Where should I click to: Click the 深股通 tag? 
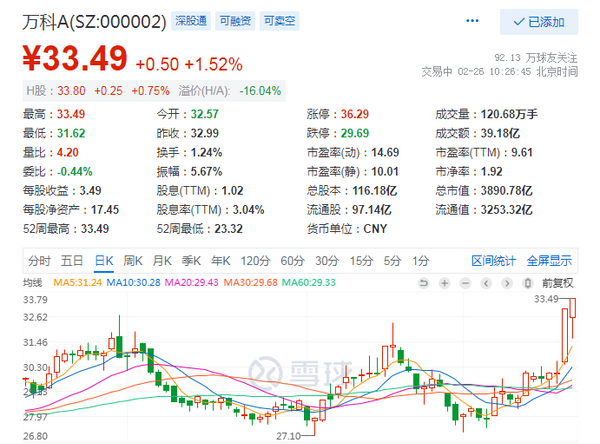pyautogui.click(x=191, y=21)
